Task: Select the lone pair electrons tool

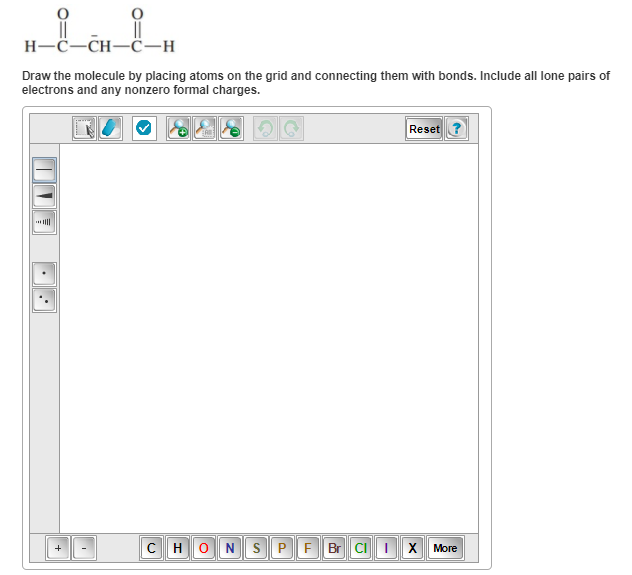Action: click(x=44, y=300)
